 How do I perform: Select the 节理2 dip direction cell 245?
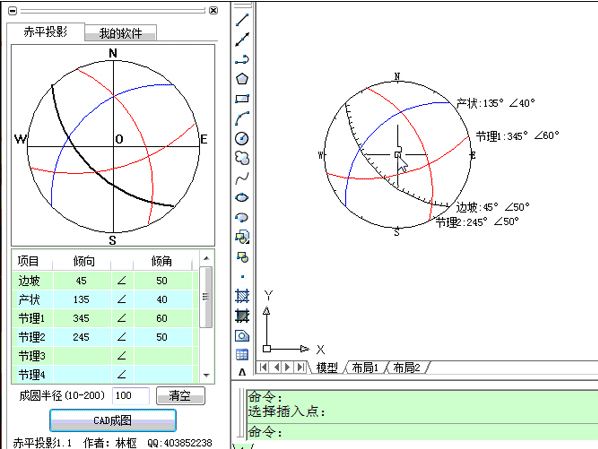[82, 337]
